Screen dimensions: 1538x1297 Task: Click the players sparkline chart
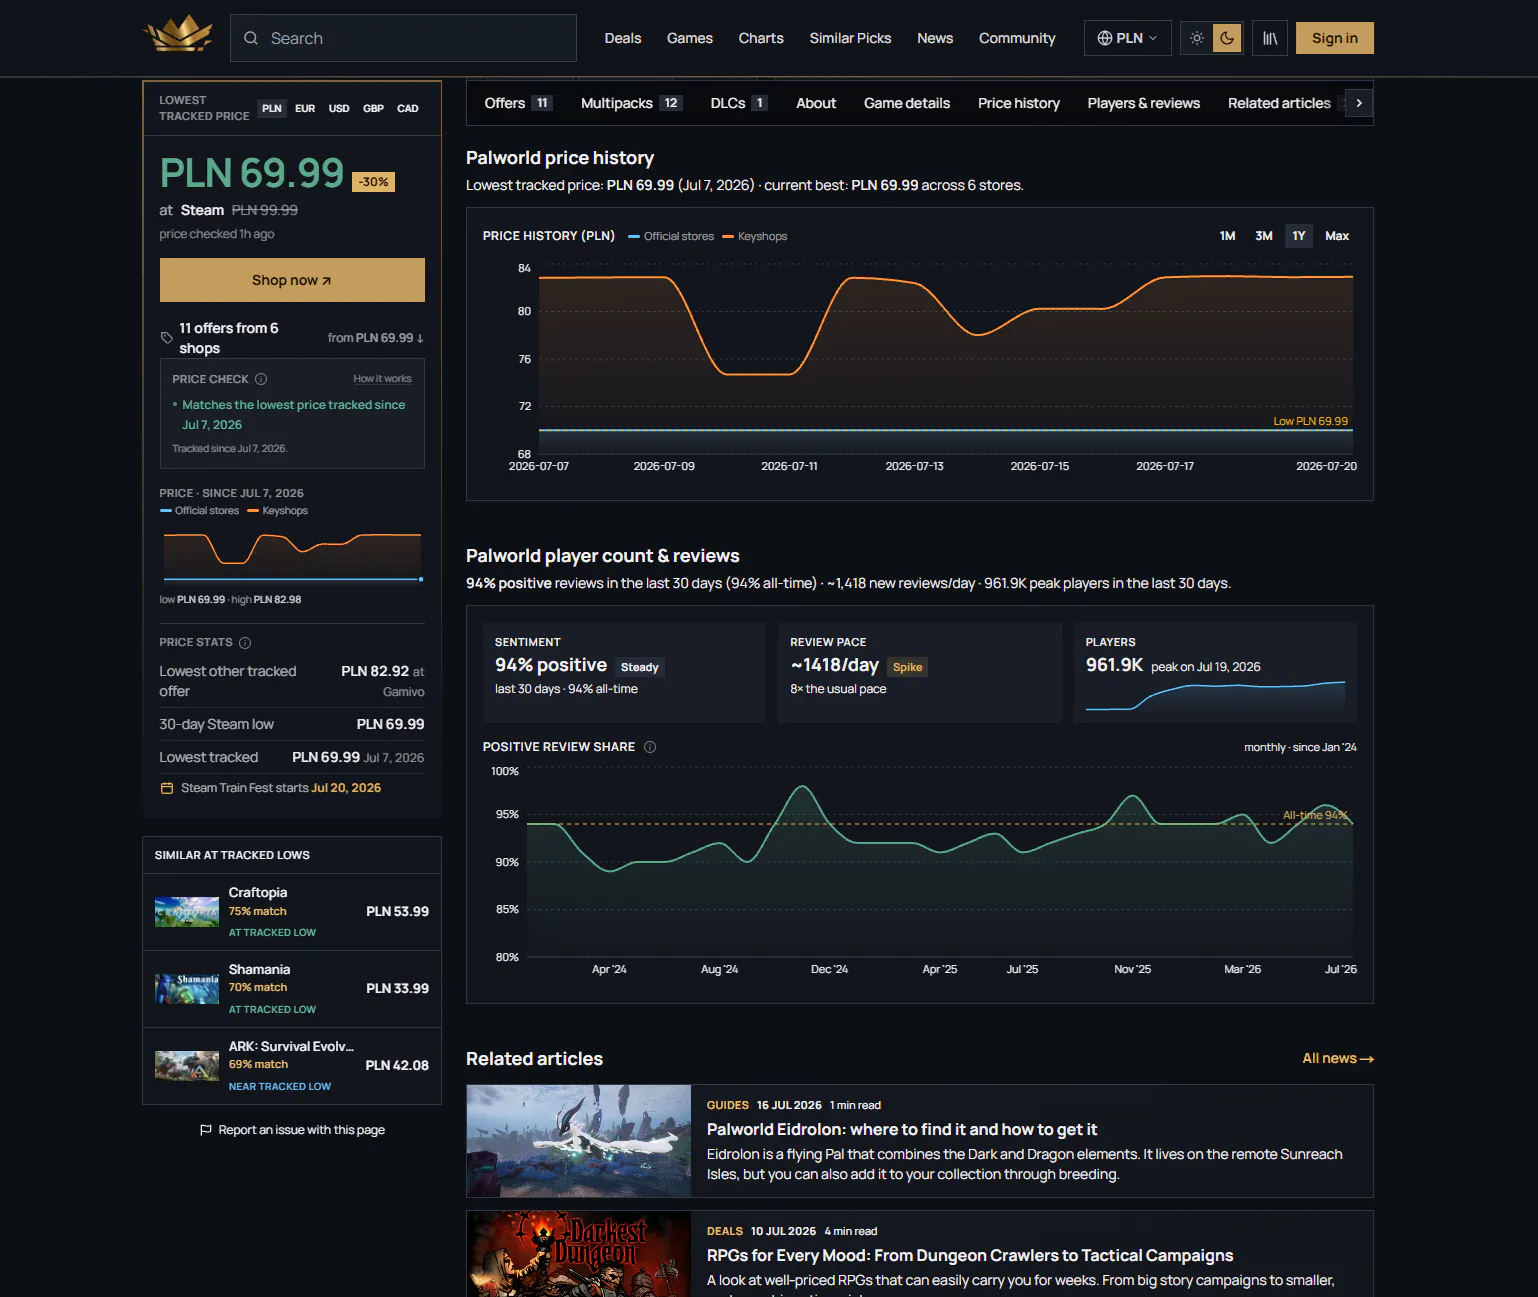point(1215,695)
